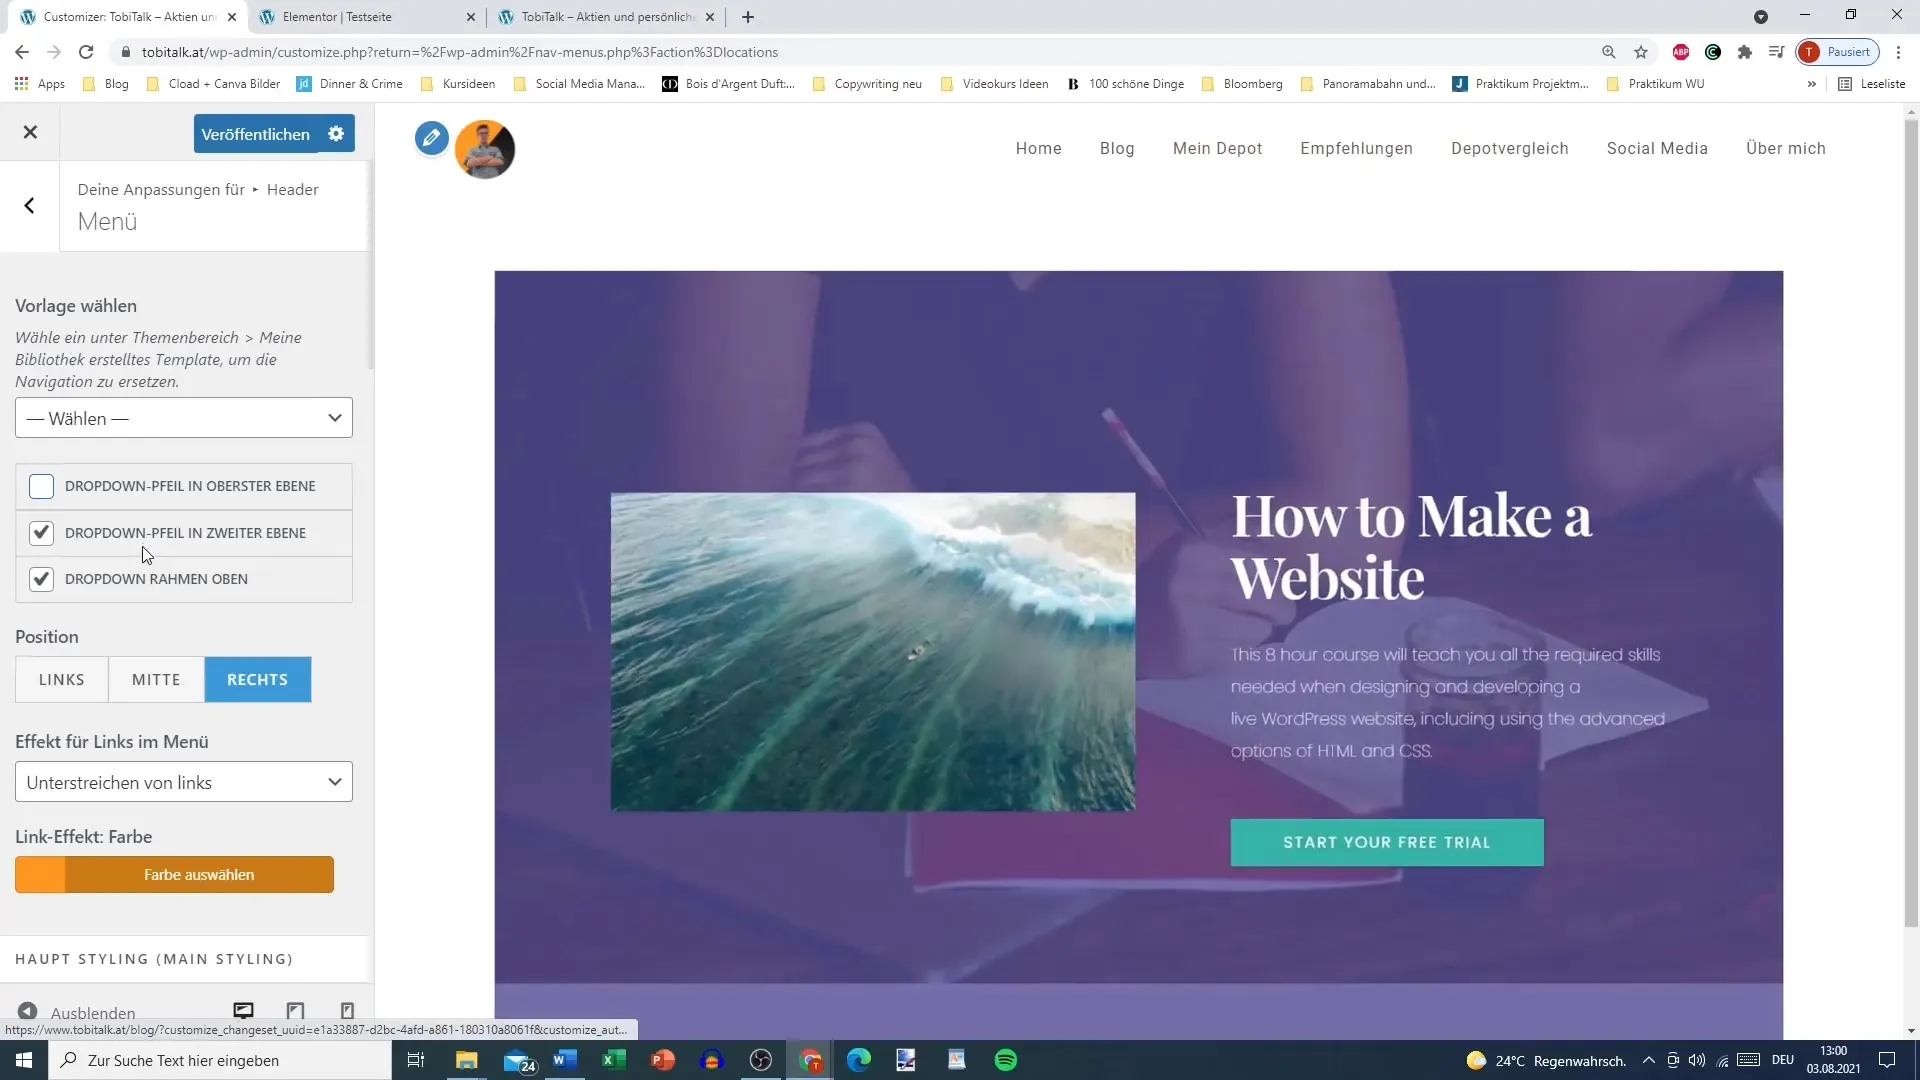Screen dimensions: 1920x1080
Task: Open the Chrome tab search dropdown
Action: [1761, 17]
